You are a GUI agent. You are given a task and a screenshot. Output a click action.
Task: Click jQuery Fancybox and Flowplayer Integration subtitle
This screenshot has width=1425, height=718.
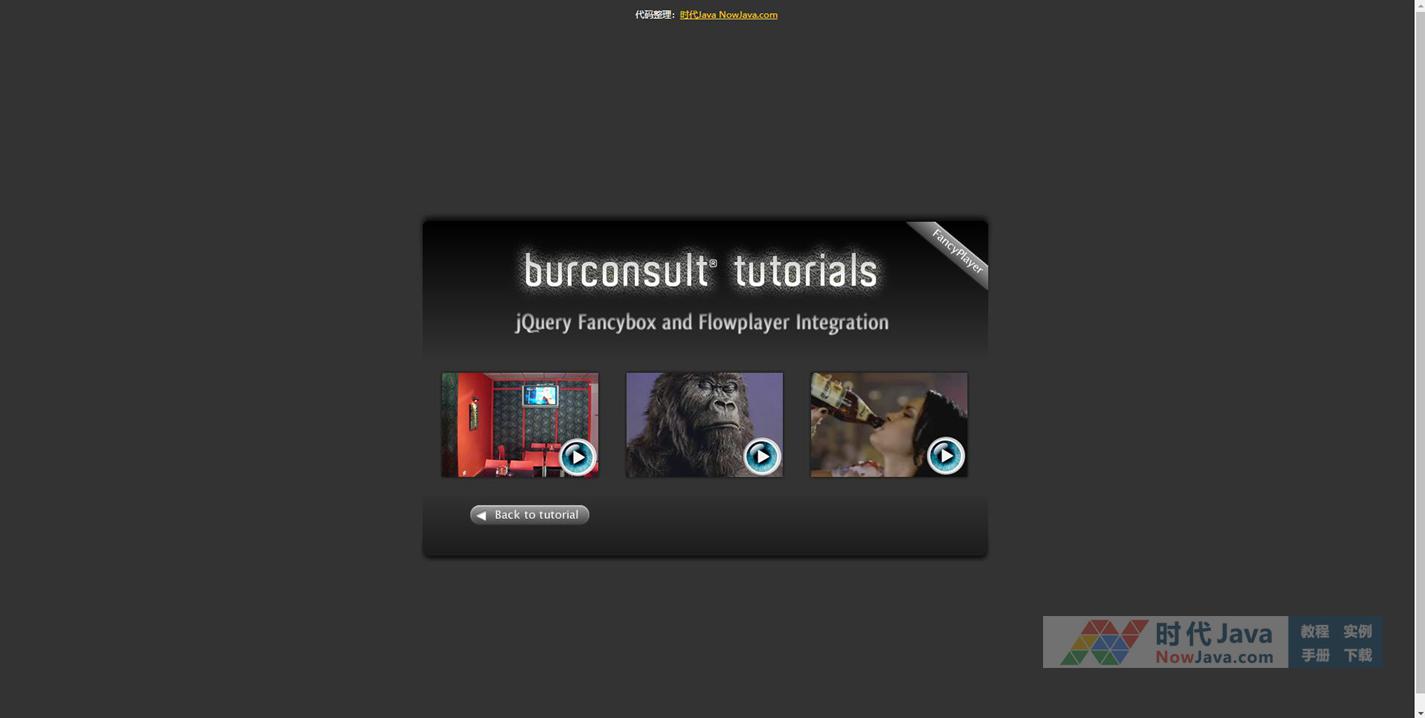coord(702,322)
